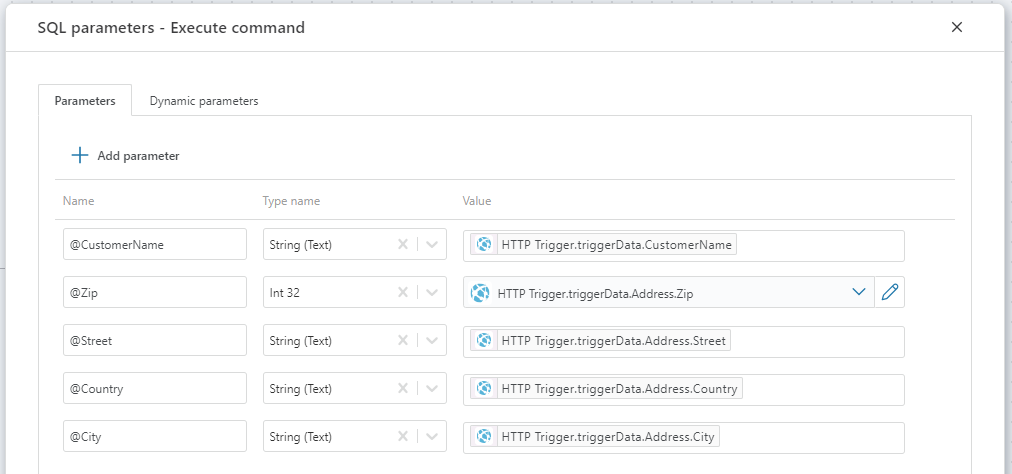Click the @CustomerName name input field
The image size is (1012, 474).
click(x=154, y=244)
